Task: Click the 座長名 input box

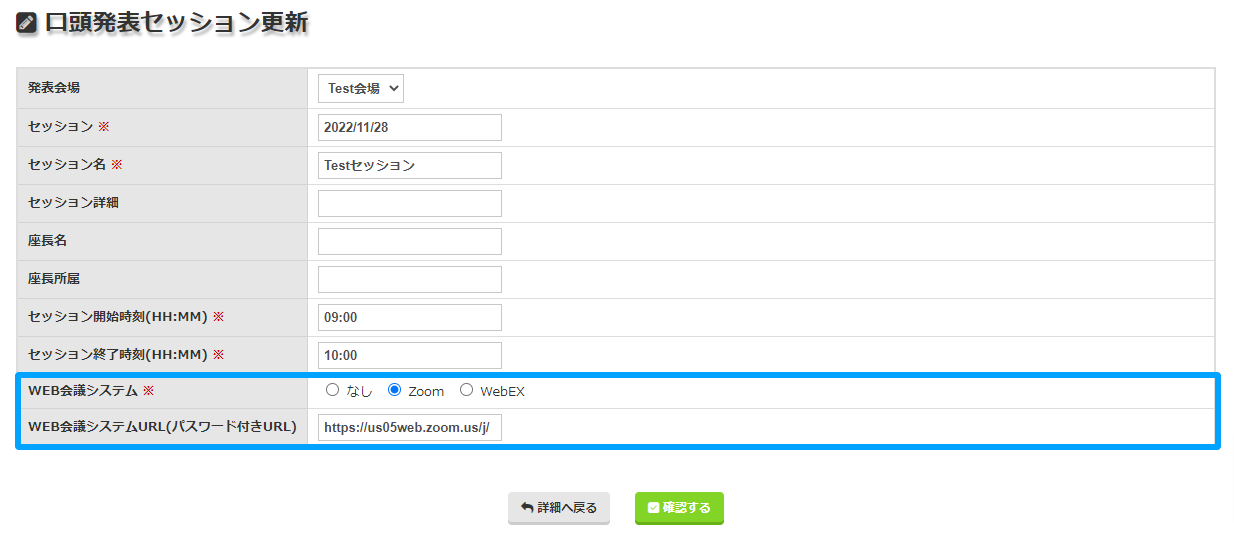Action: coord(409,242)
